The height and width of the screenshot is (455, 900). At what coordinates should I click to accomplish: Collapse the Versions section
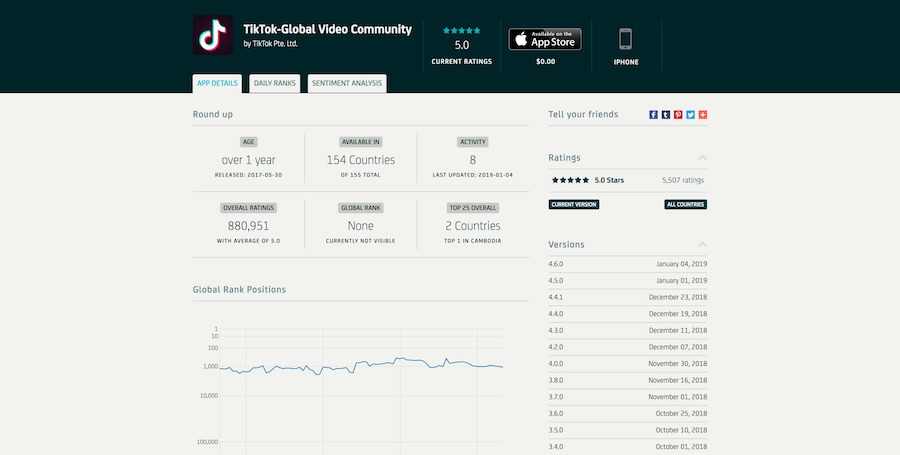[x=702, y=245]
